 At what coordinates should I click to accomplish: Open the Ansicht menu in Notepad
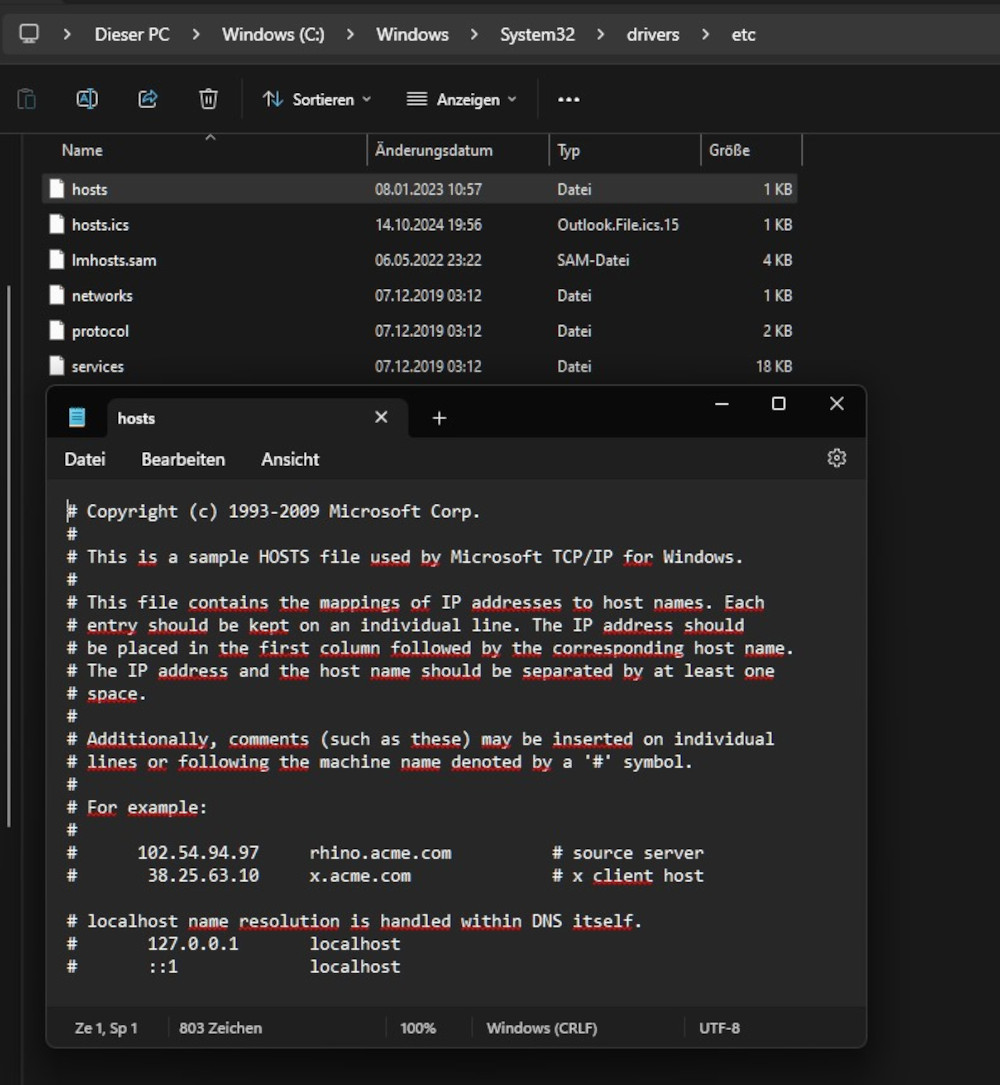[290, 459]
